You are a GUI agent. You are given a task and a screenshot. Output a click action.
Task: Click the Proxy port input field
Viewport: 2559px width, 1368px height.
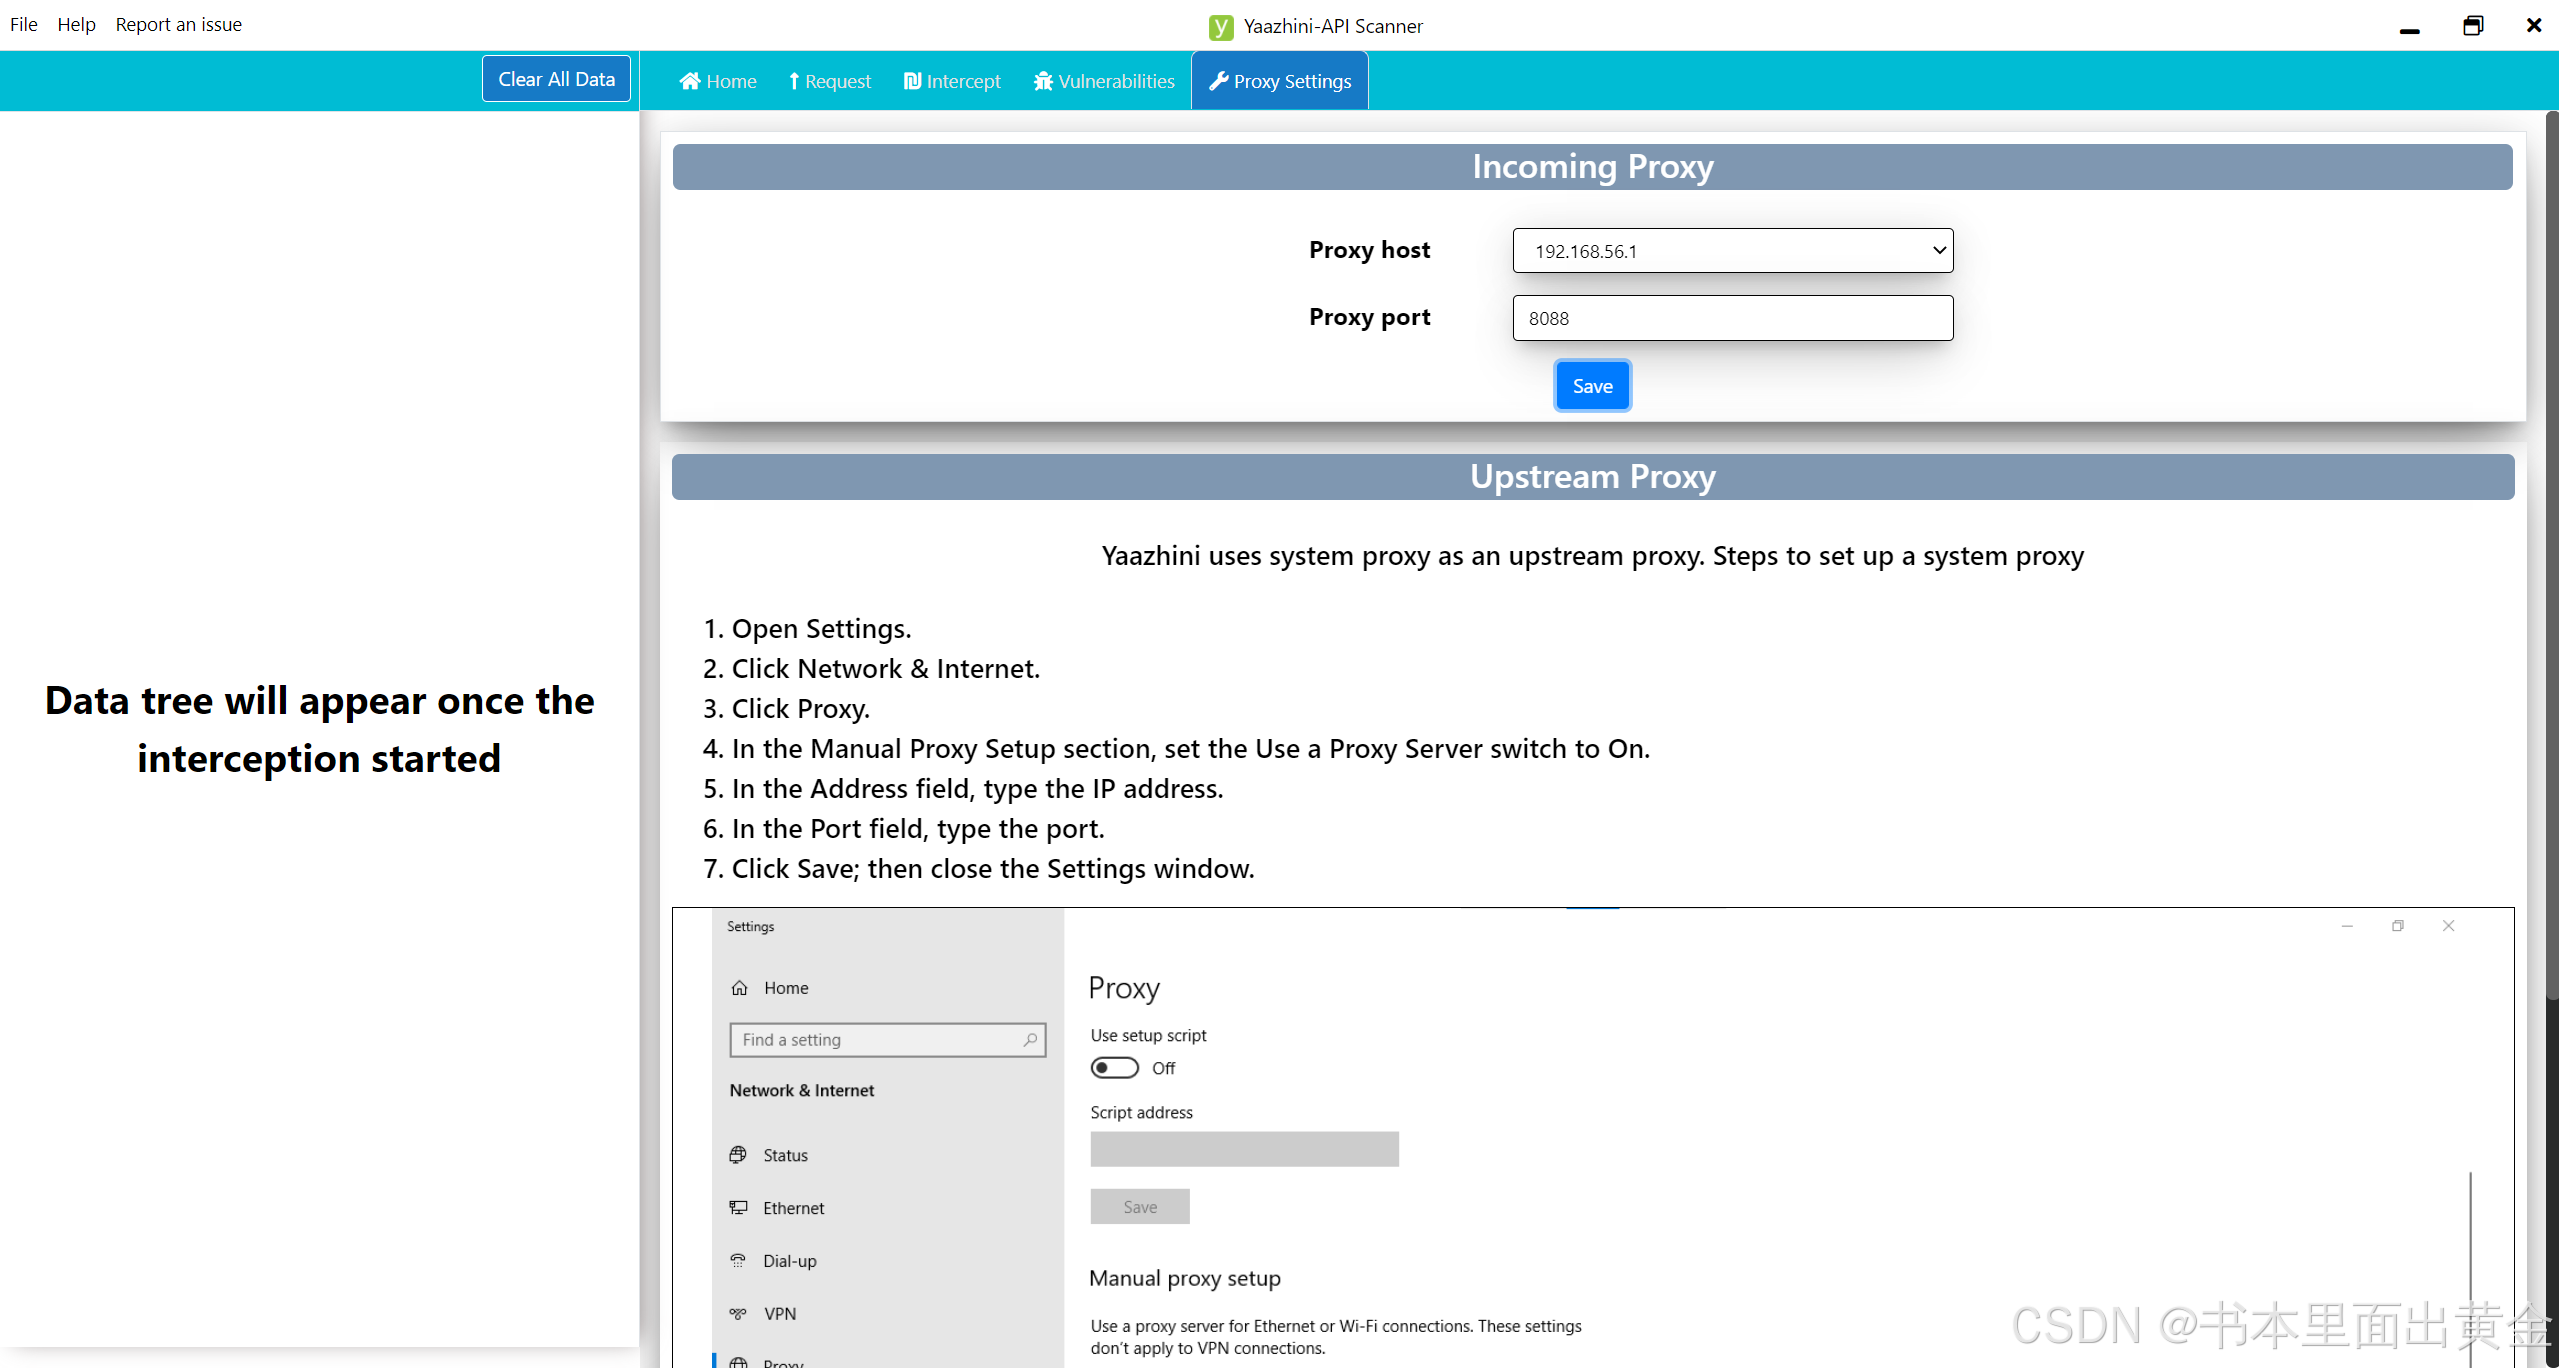[1732, 318]
